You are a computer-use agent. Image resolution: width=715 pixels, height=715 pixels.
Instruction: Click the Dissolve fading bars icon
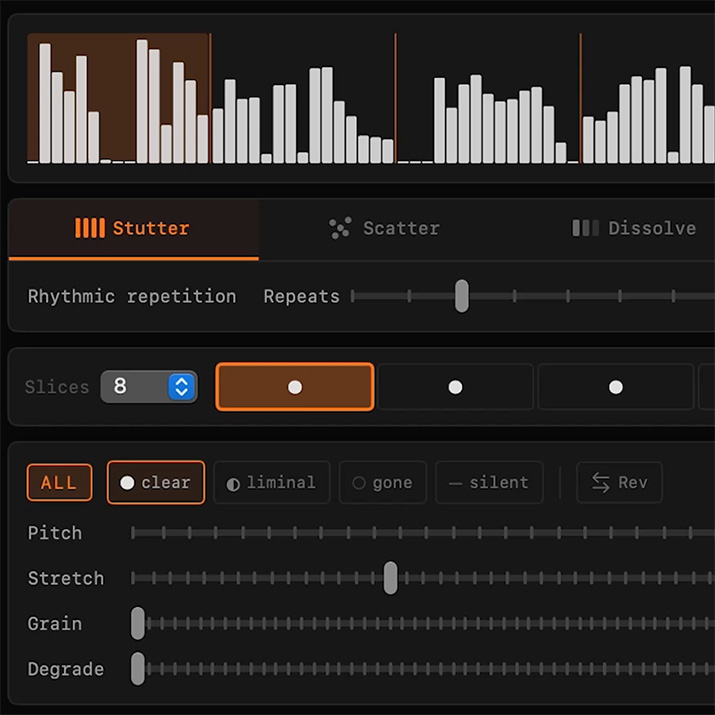[585, 228]
